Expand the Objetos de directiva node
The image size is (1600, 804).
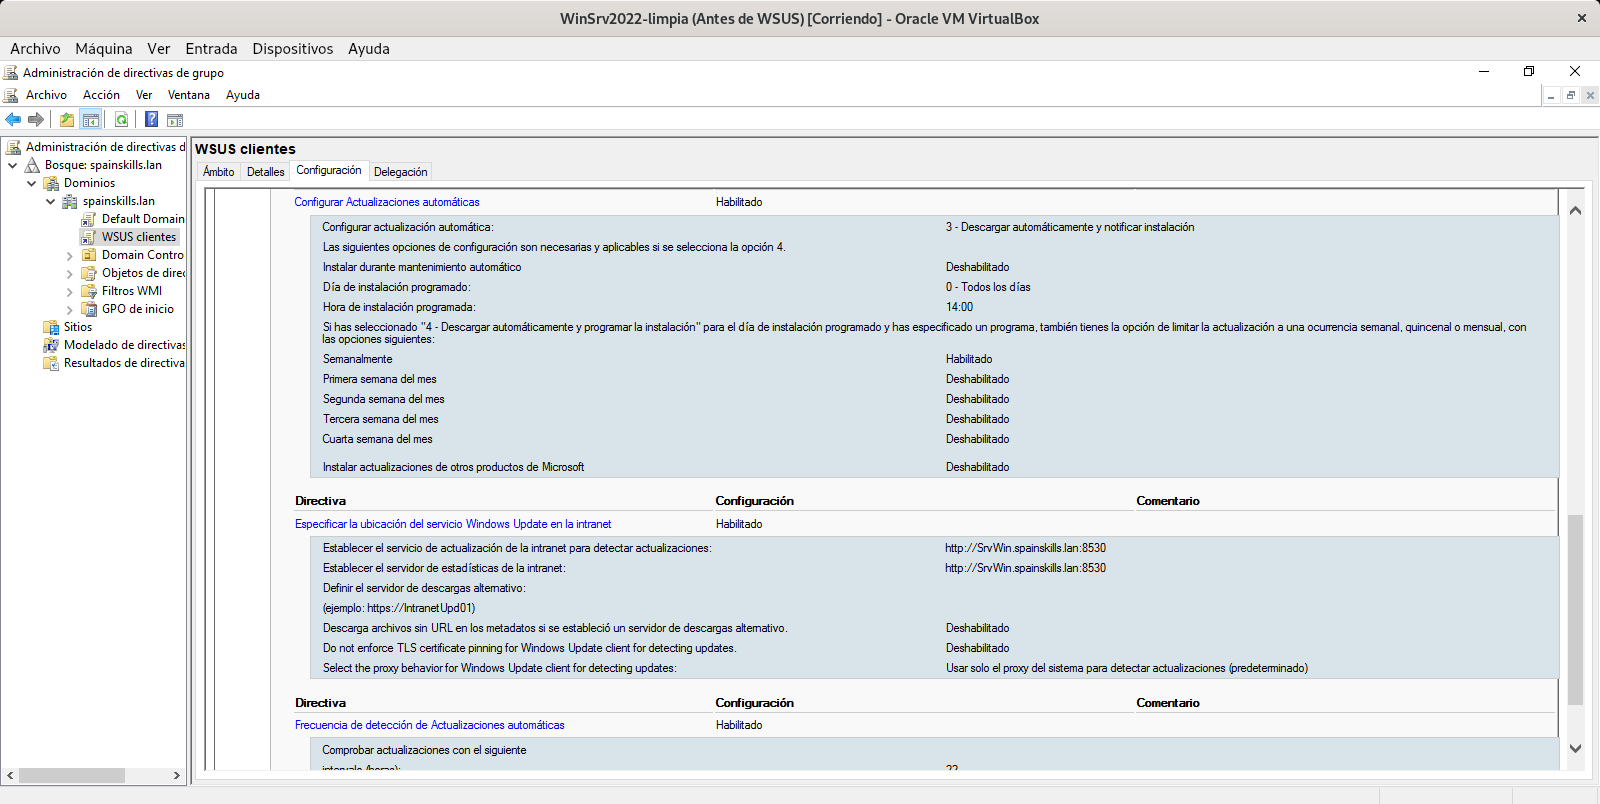click(70, 274)
